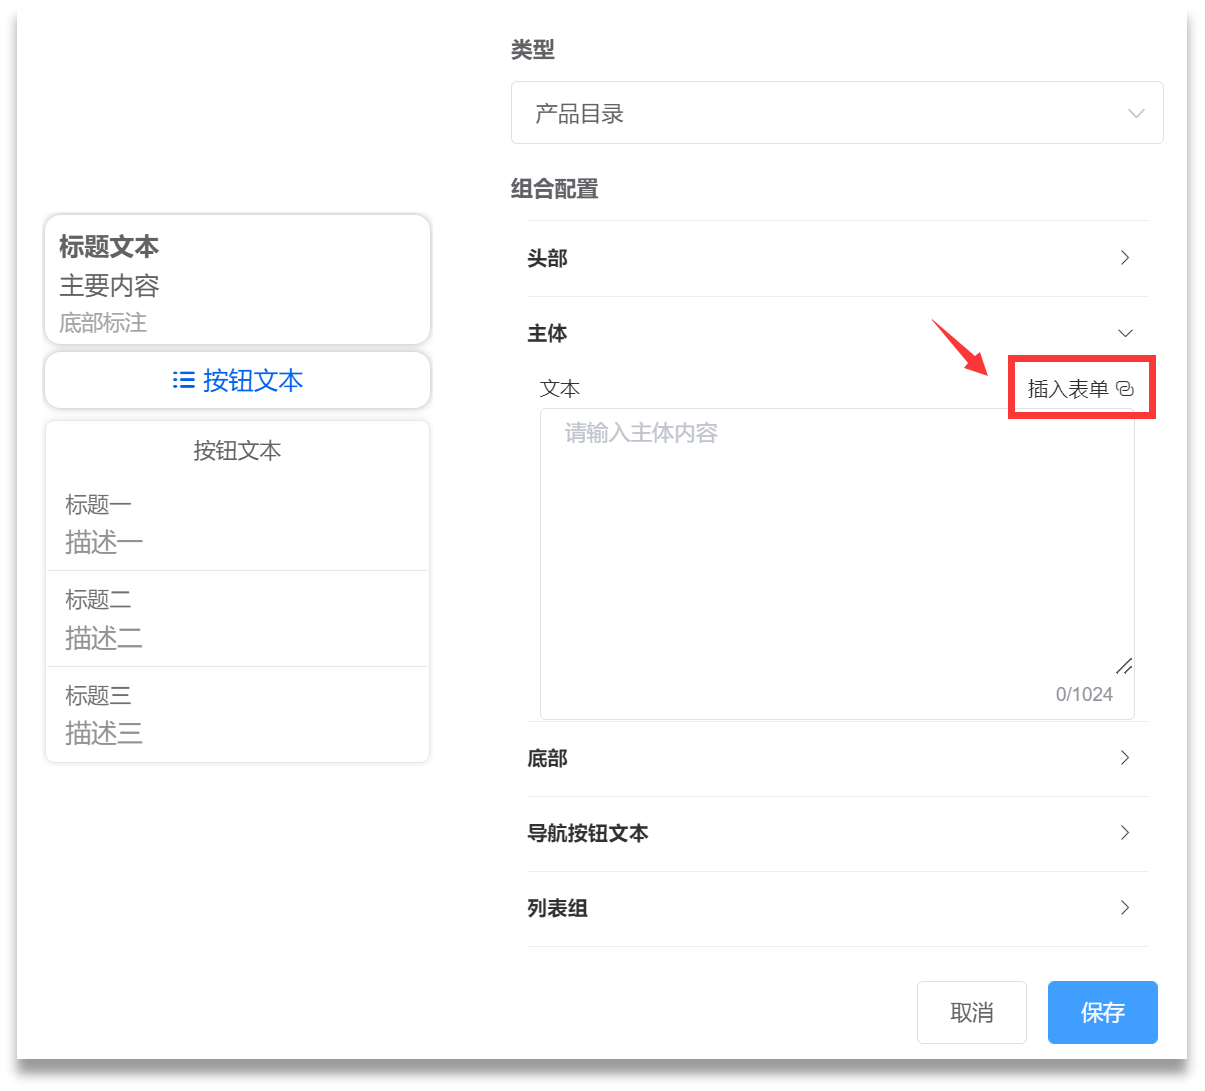Image resolution: width=1205 pixels, height=1091 pixels.
Task: Click the list icon beside 按钮文本
Action: click(183, 380)
